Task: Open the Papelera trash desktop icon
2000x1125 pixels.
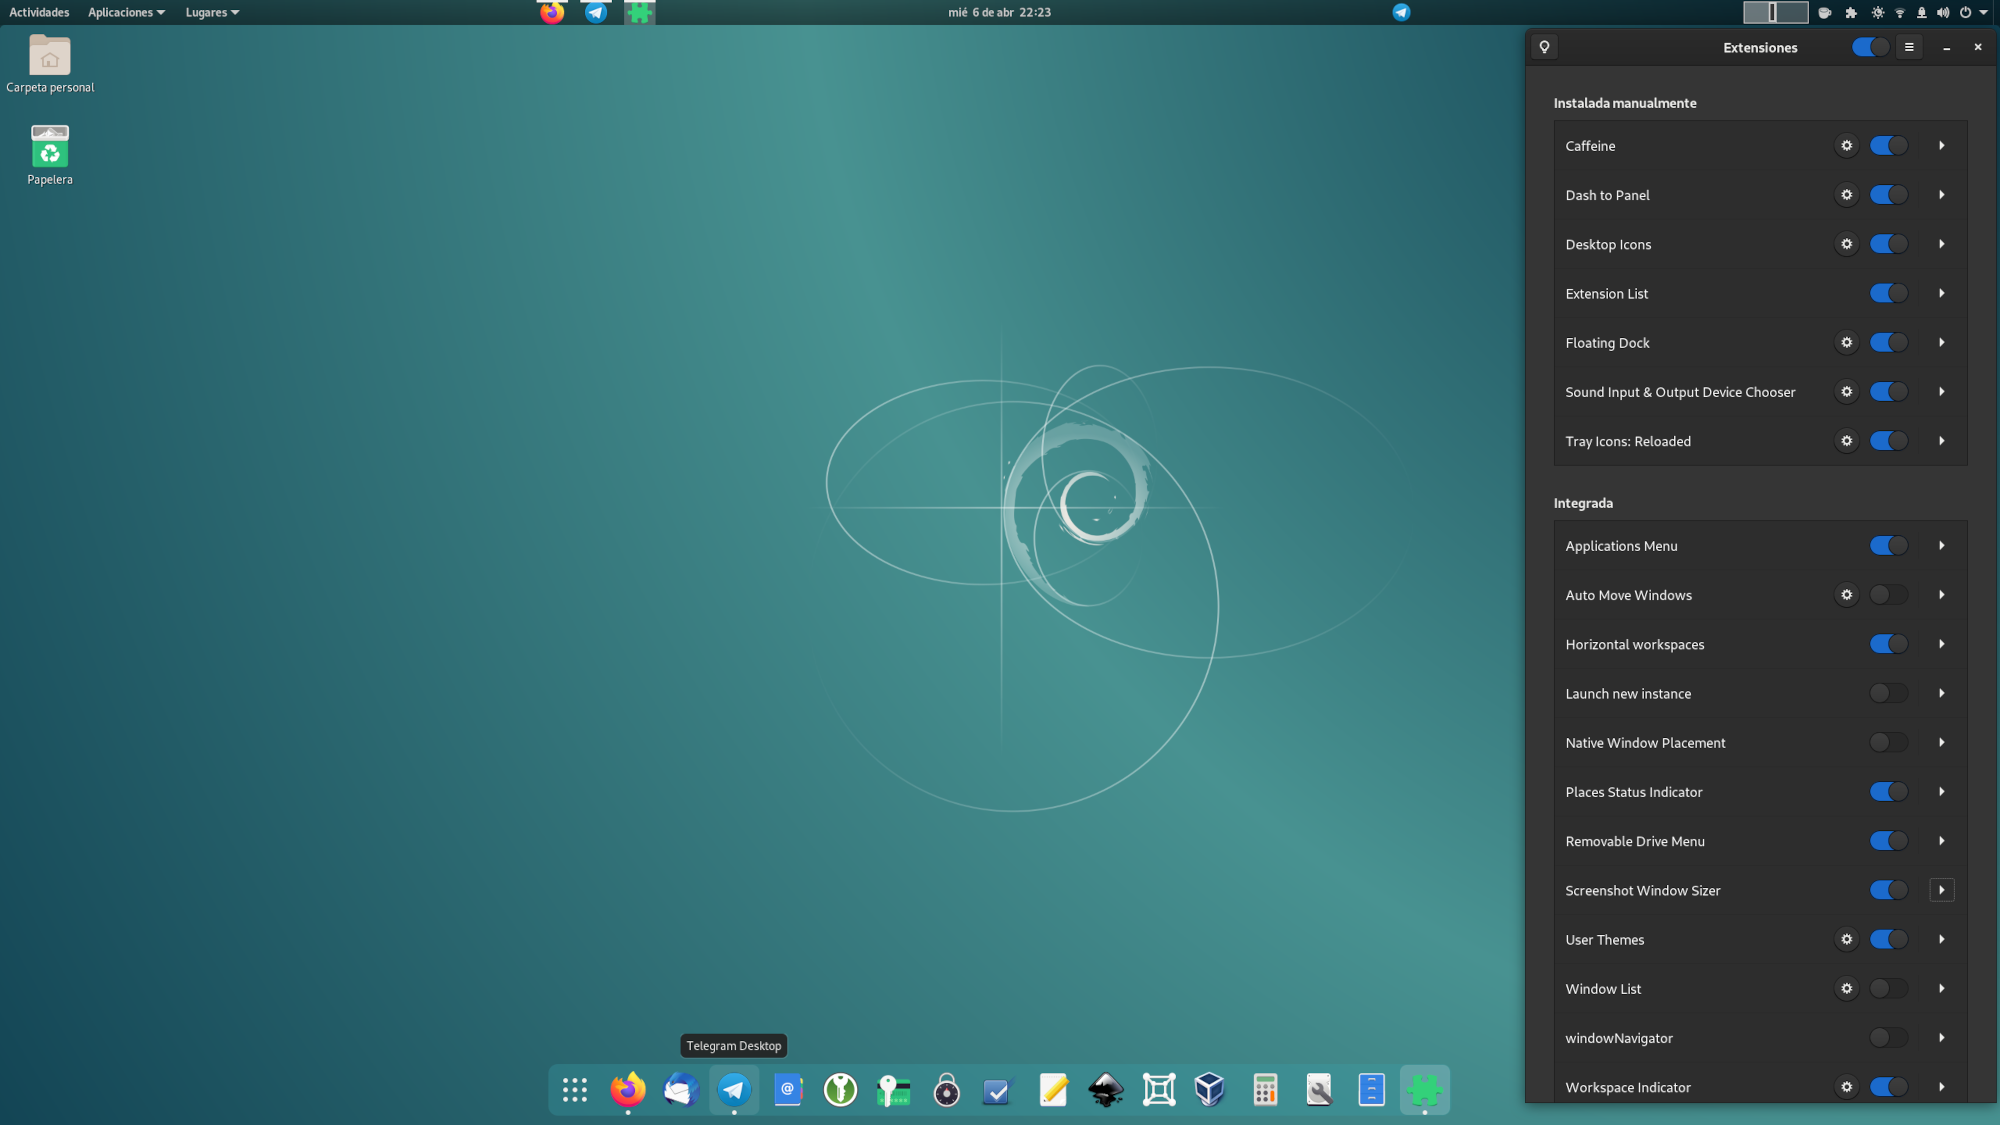Action: pyautogui.click(x=50, y=155)
